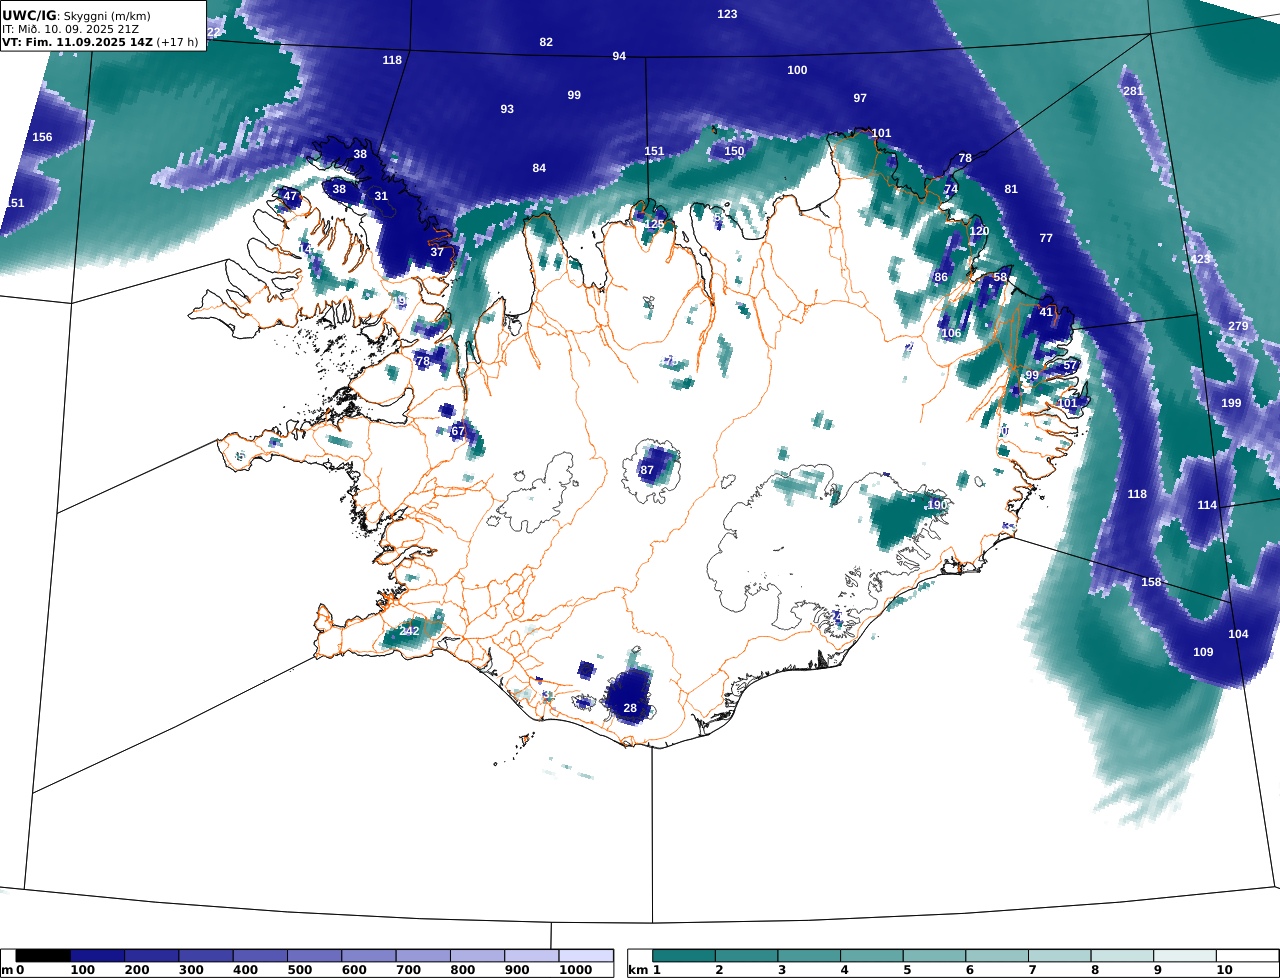Select the map value 120
The image size is (1280, 978).
click(x=979, y=231)
